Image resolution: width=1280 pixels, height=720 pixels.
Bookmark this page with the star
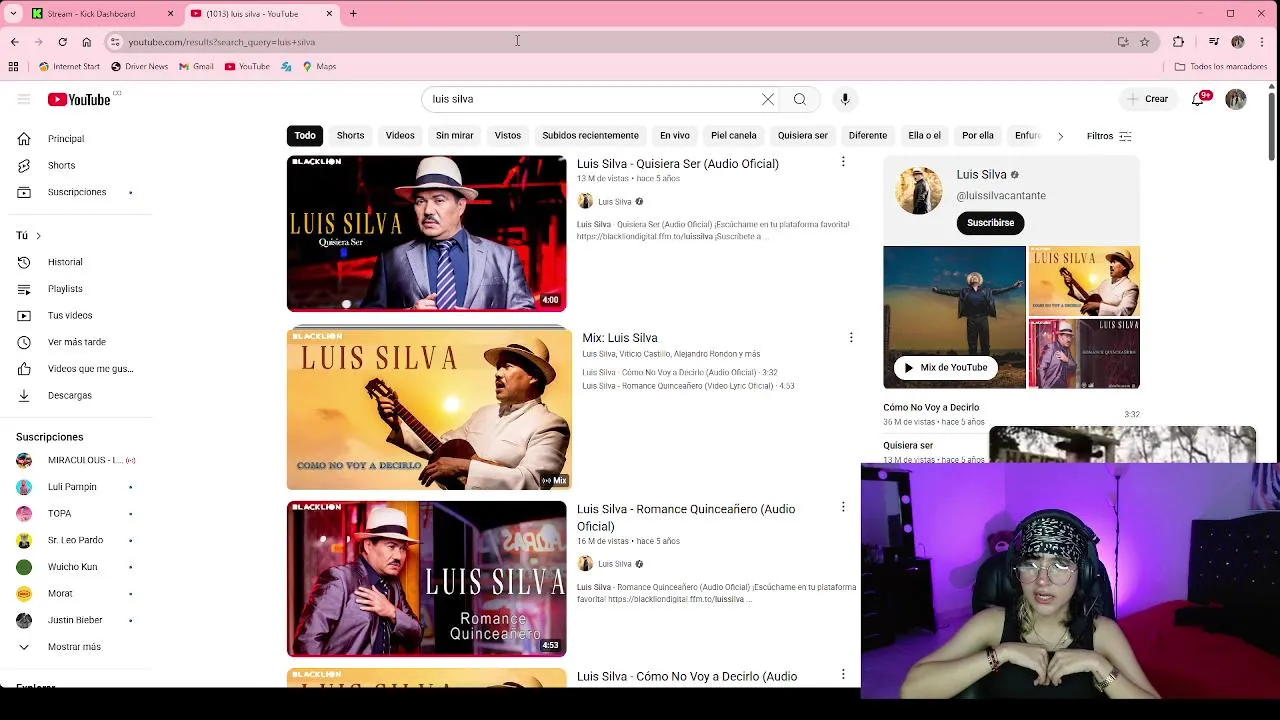(1145, 42)
